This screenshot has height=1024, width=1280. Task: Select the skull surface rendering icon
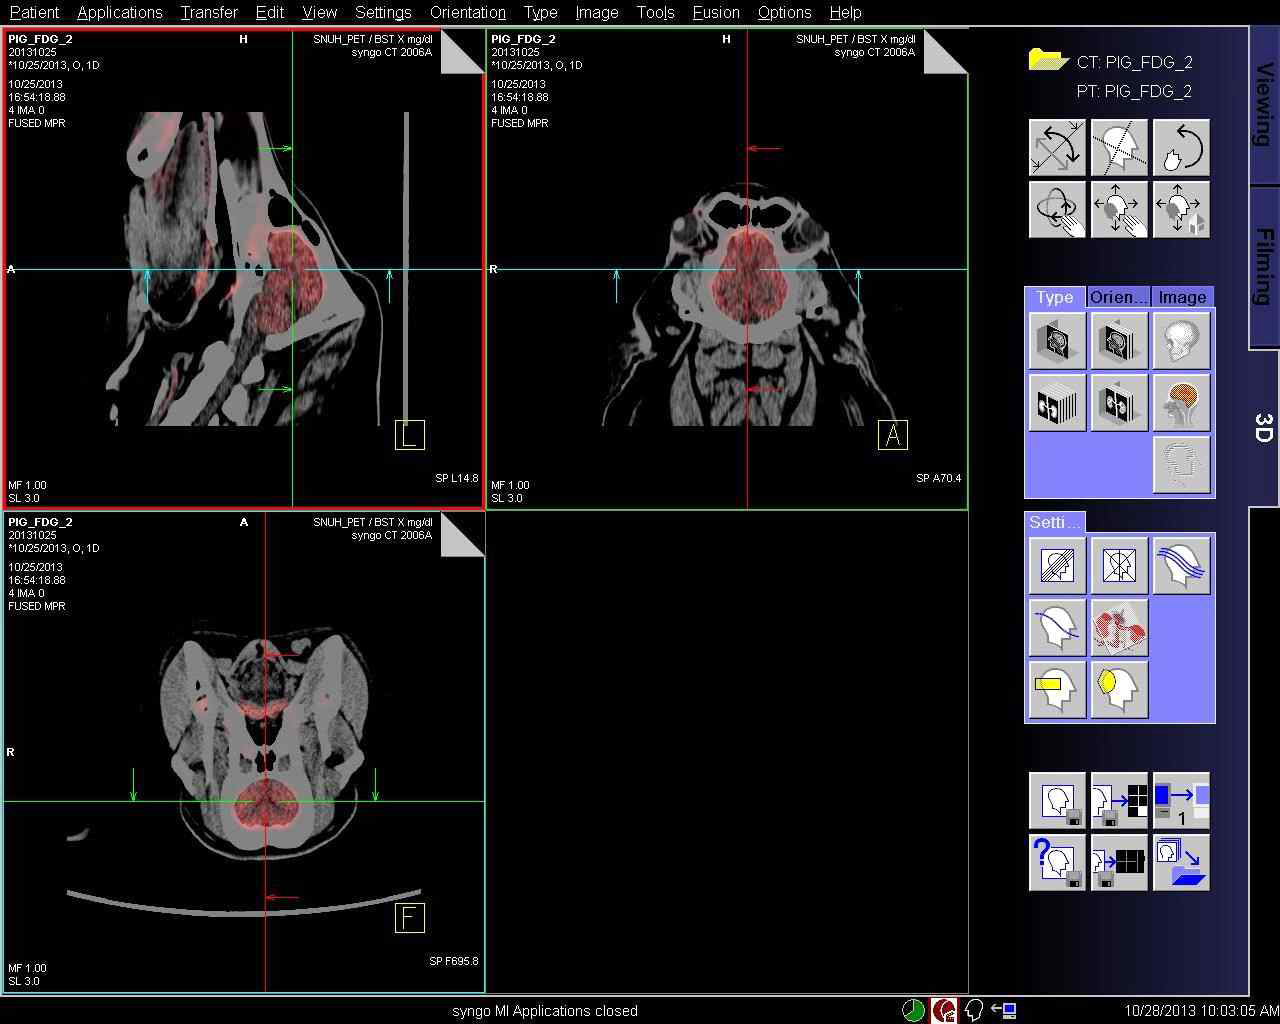[1181, 341]
